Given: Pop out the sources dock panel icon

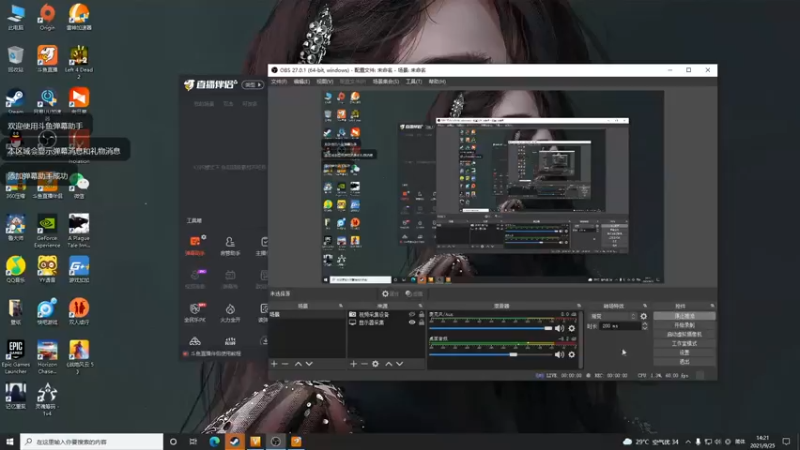Looking at the screenshot, I should pyautogui.click(x=420, y=306).
